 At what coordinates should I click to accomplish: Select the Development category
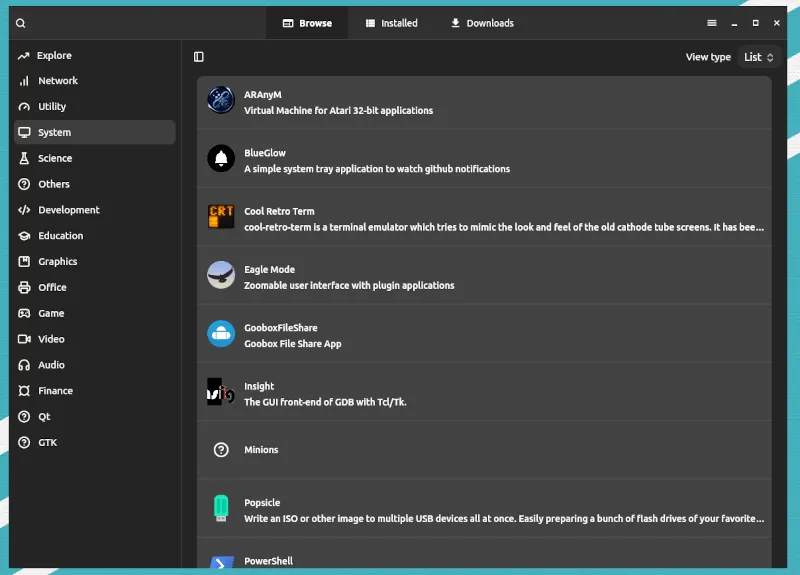point(69,210)
